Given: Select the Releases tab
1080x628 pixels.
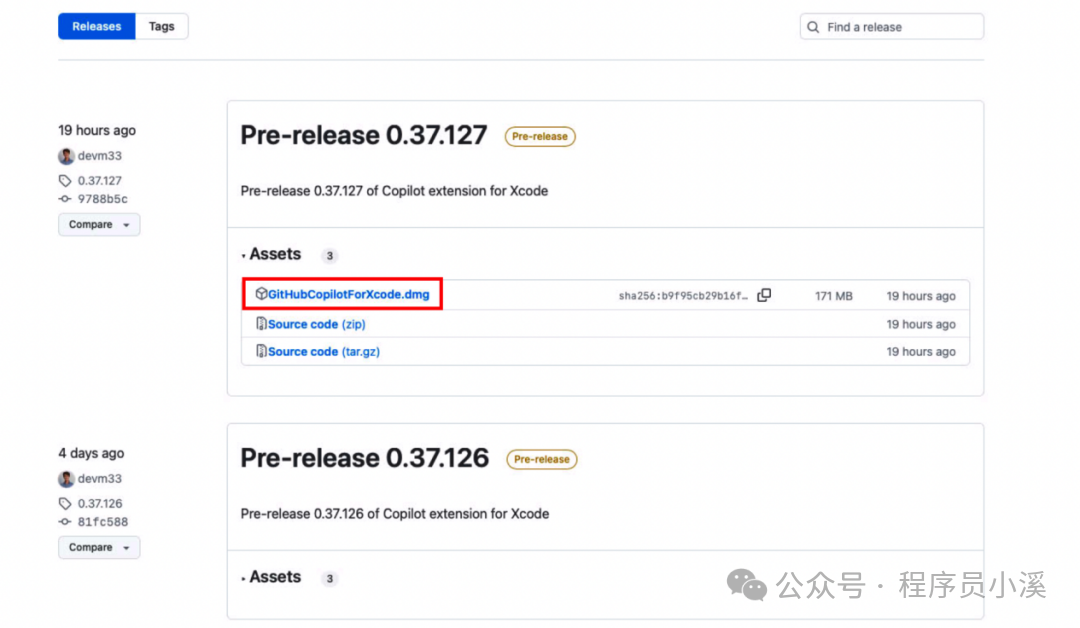Looking at the screenshot, I should (95, 26).
